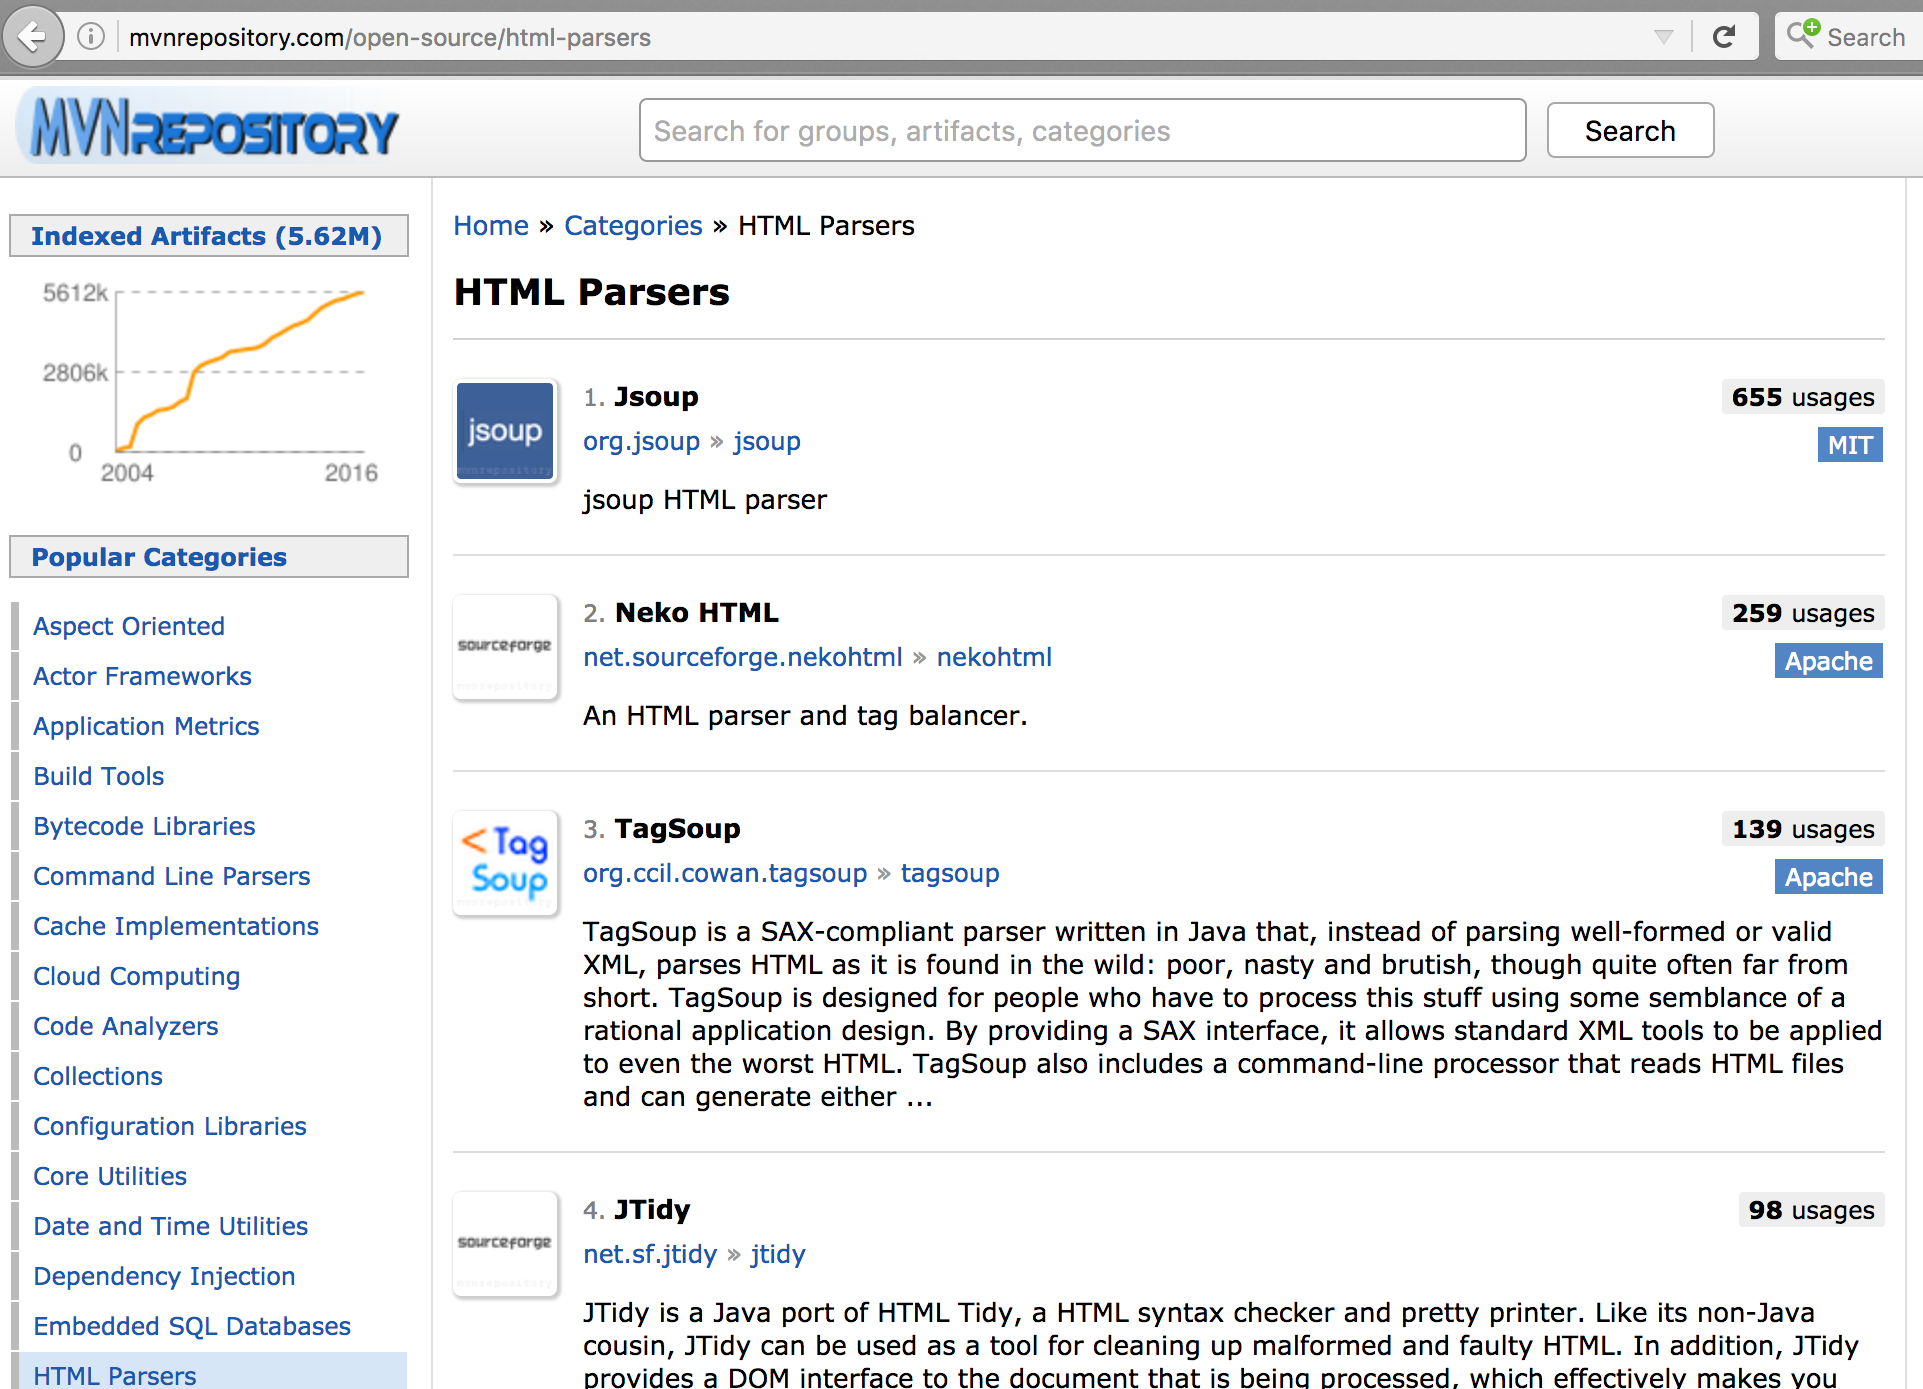Open the nekohtml artifact id link
1923x1389 pixels.
[x=994, y=657]
